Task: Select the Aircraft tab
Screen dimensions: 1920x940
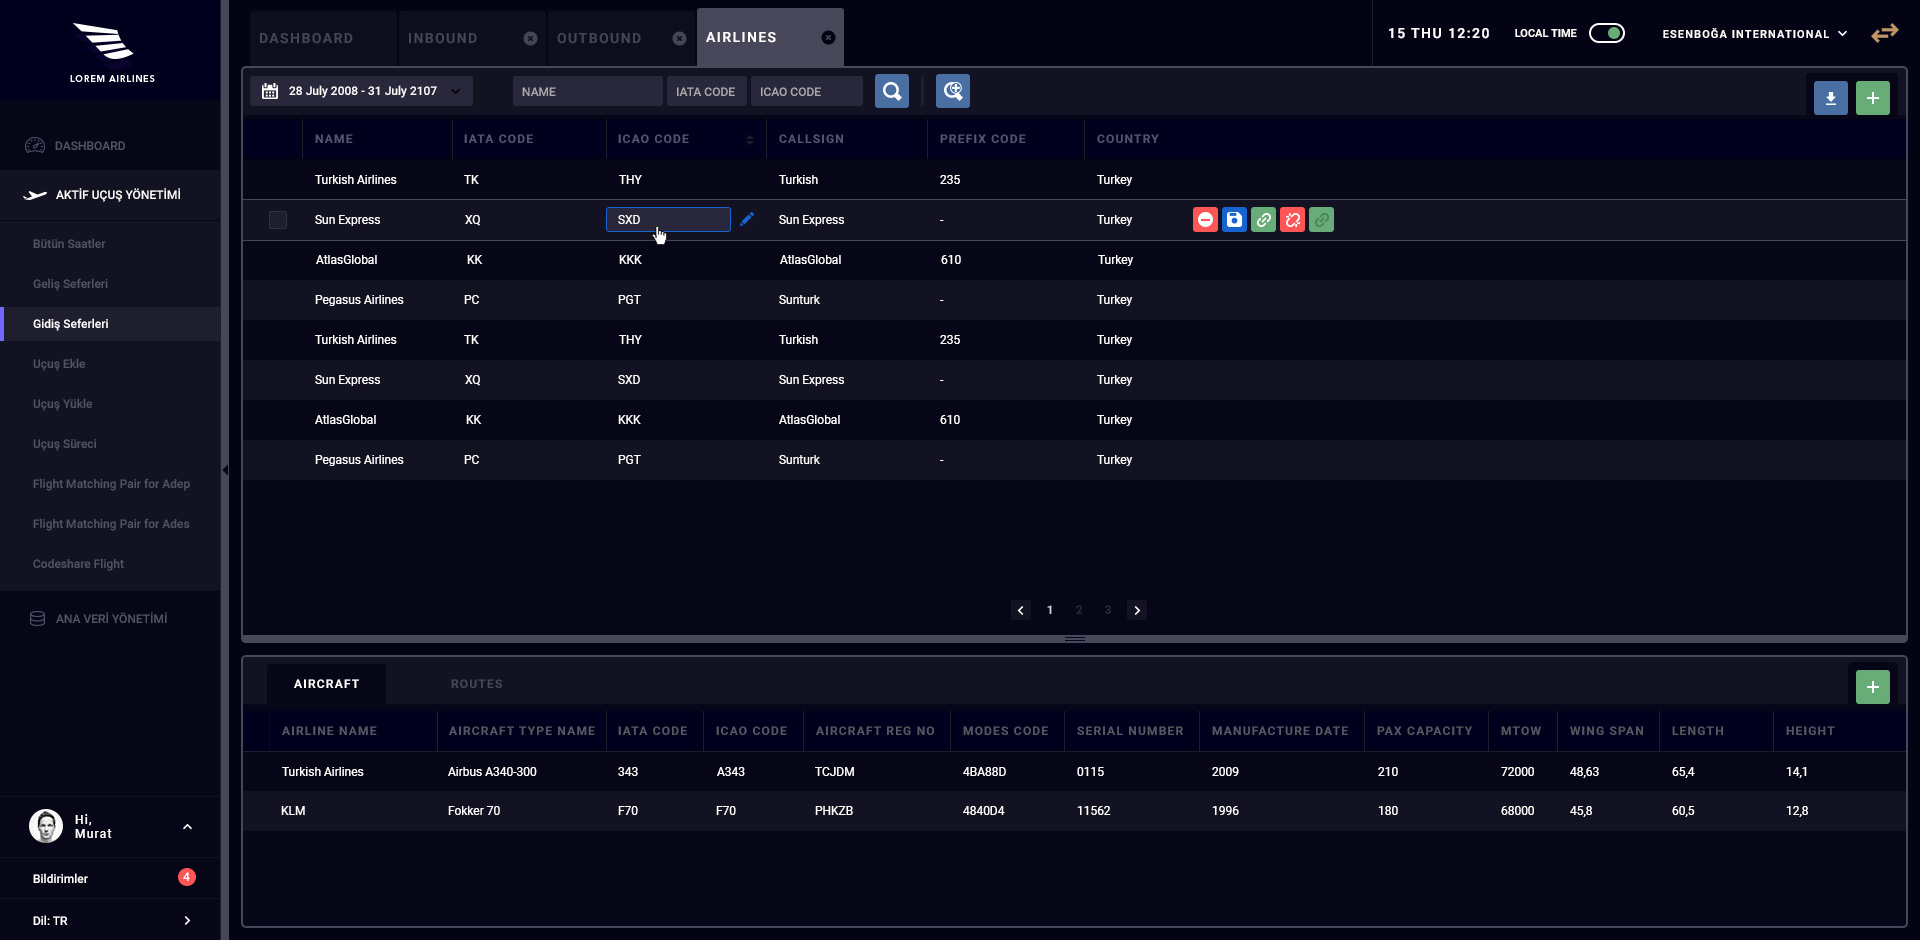Action: pos(326,684)
